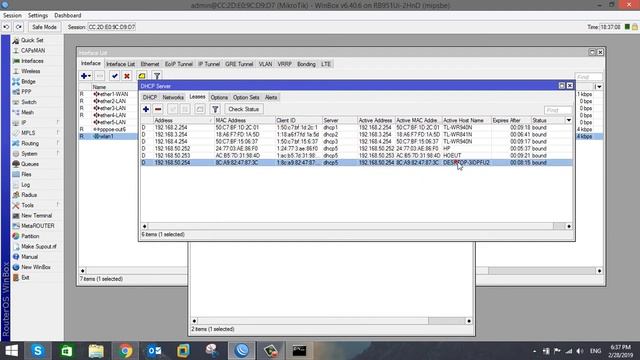640x360 pixels.
Task: Open Dashboard menu
Action: [68, 16]
